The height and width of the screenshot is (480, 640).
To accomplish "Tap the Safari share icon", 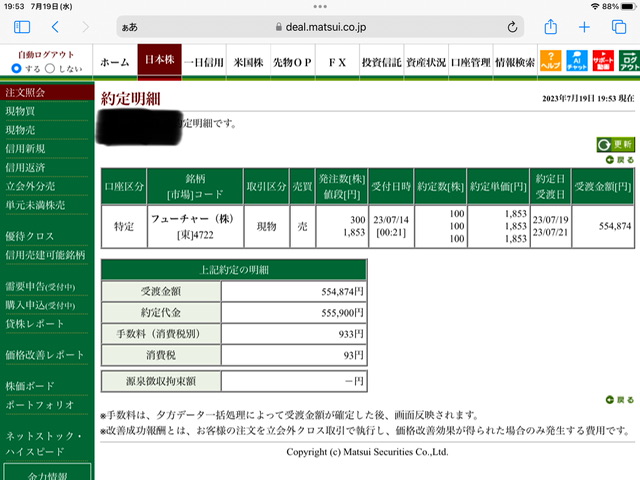I will (551, 27).
